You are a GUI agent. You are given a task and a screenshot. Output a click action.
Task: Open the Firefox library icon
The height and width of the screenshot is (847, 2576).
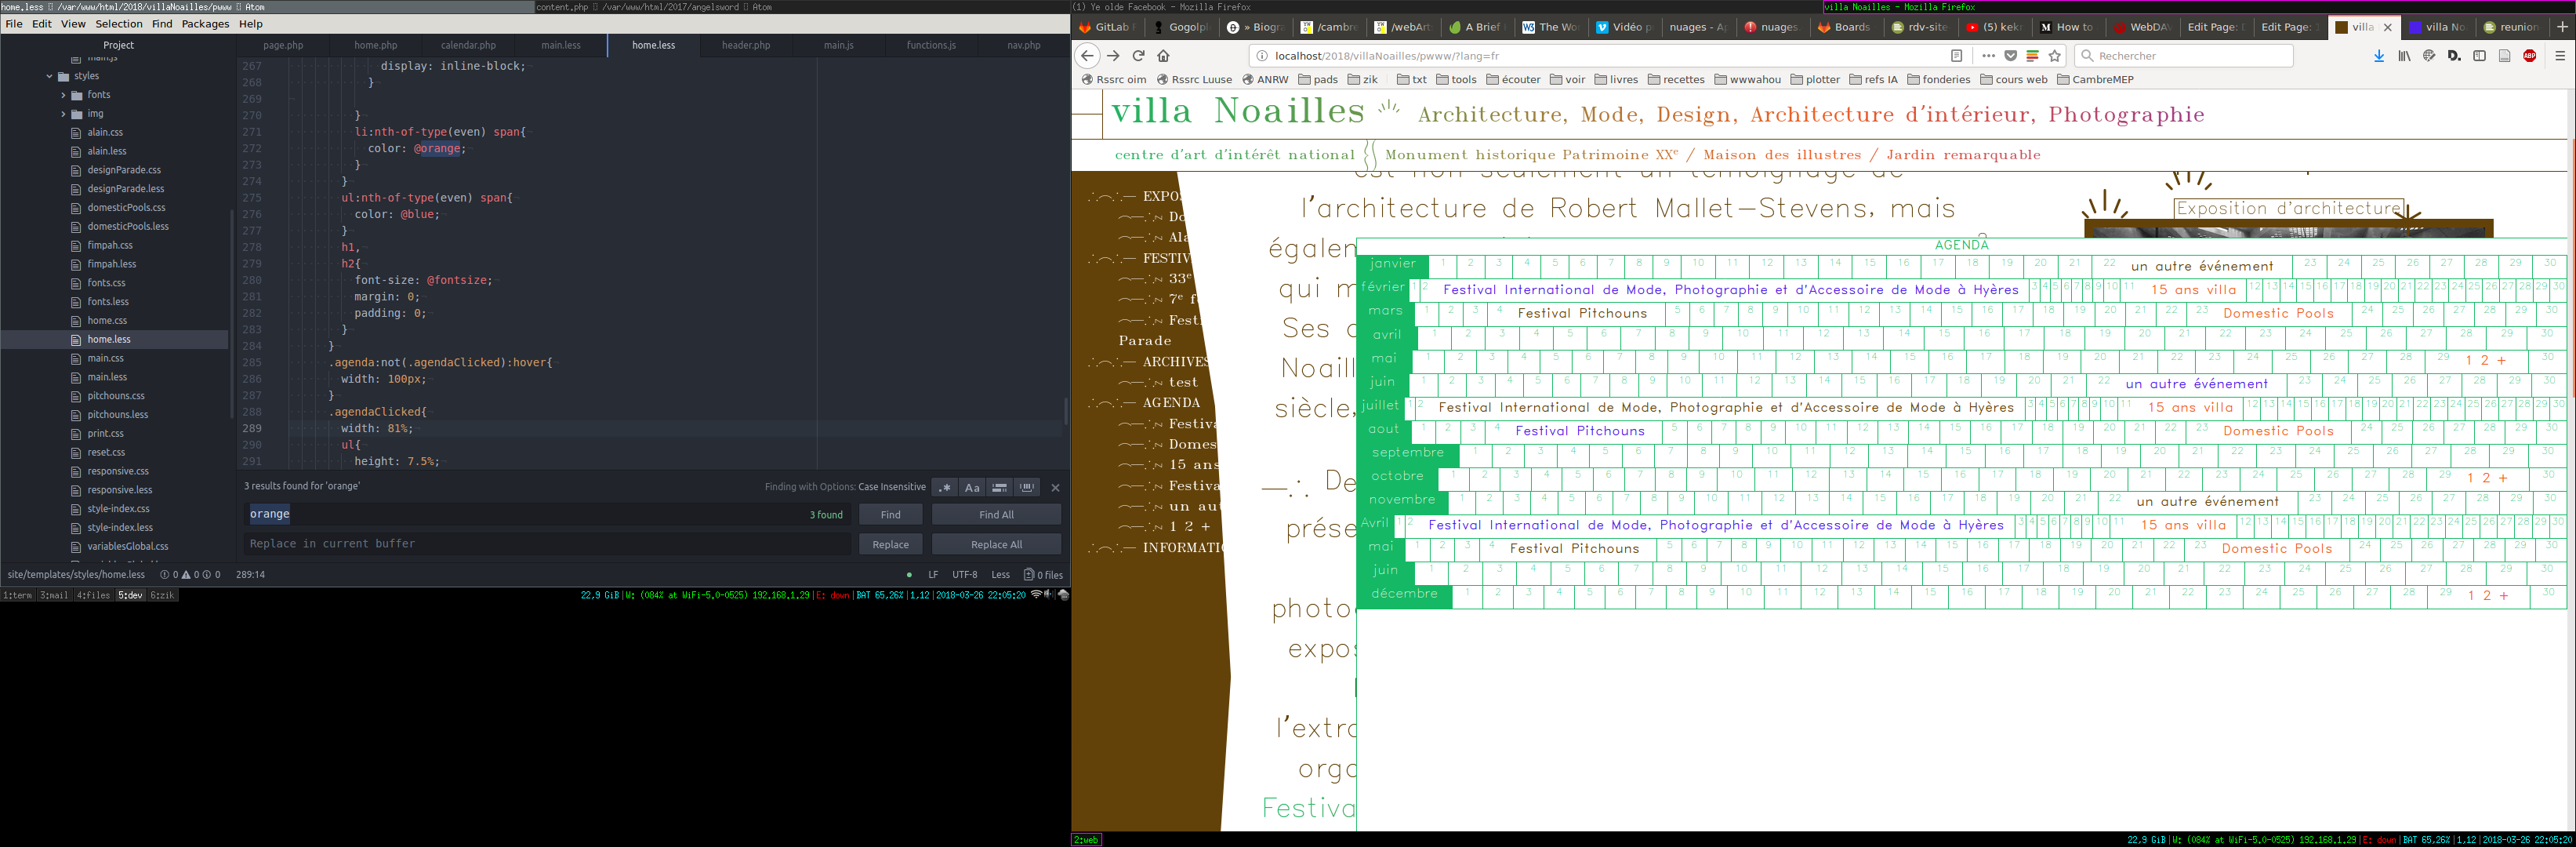(x=2404, y=56)
